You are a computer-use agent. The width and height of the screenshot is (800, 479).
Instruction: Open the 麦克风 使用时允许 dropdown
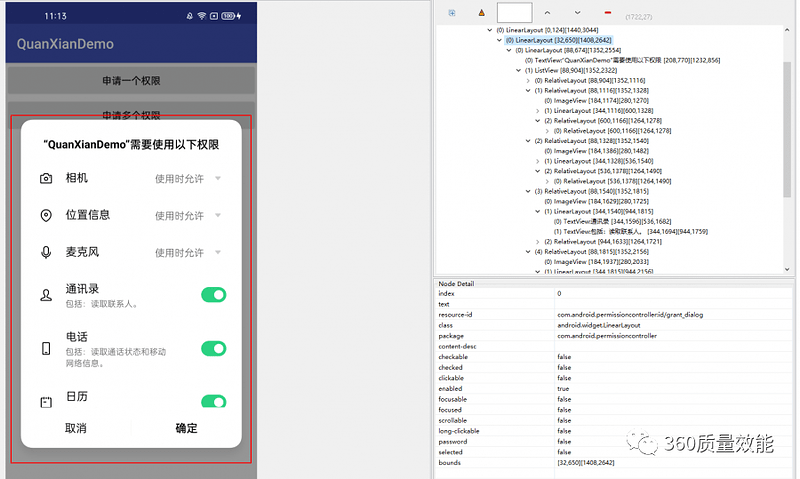tap(188, 253)
